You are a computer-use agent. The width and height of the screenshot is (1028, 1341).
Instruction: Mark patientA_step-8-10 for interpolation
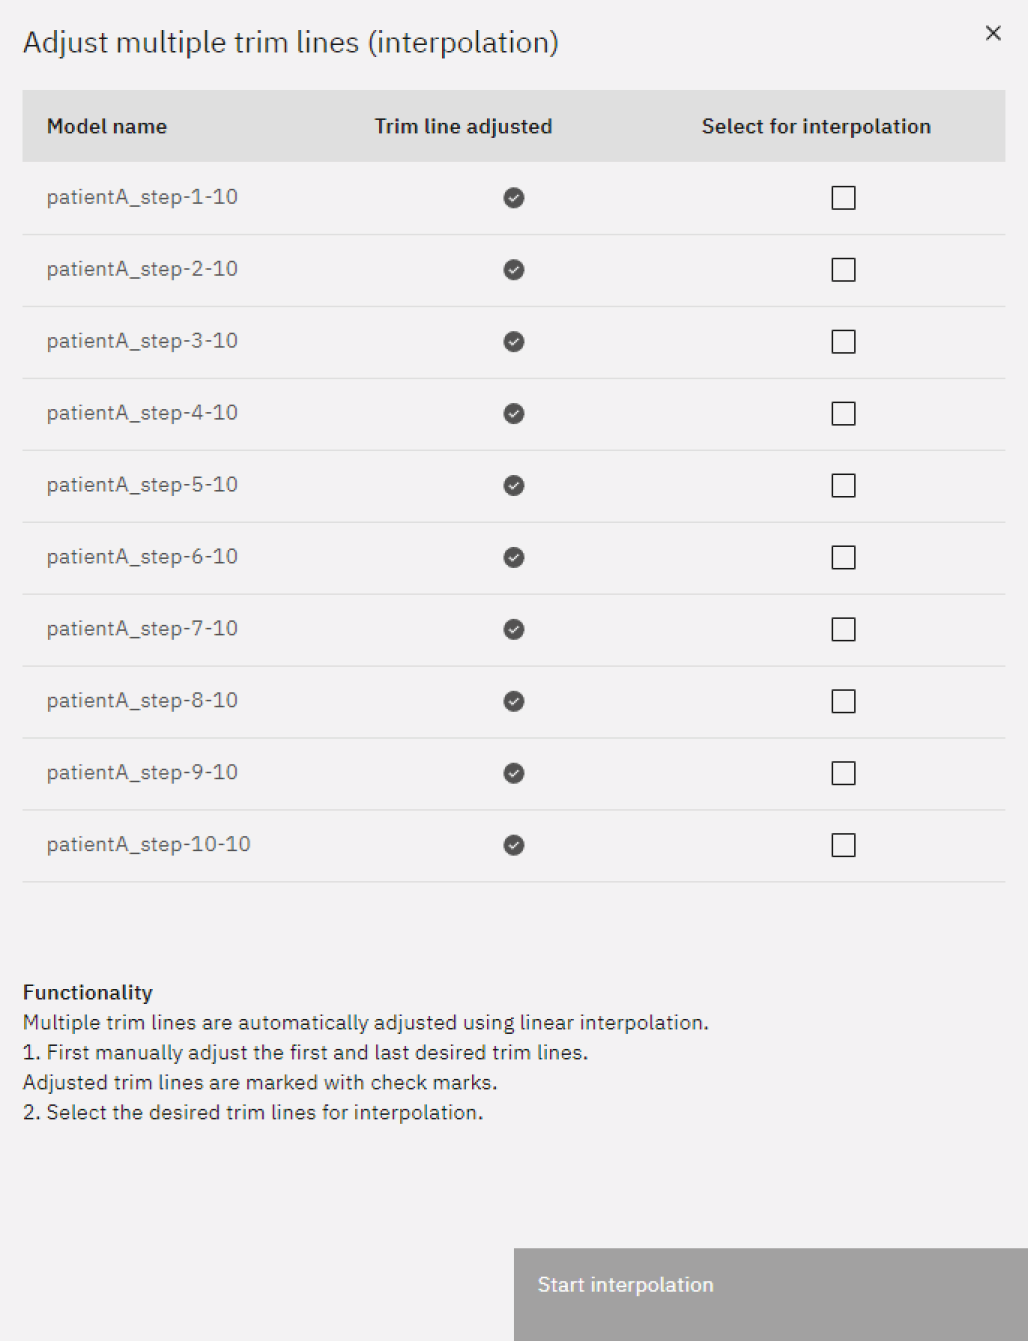coord(843,702)
